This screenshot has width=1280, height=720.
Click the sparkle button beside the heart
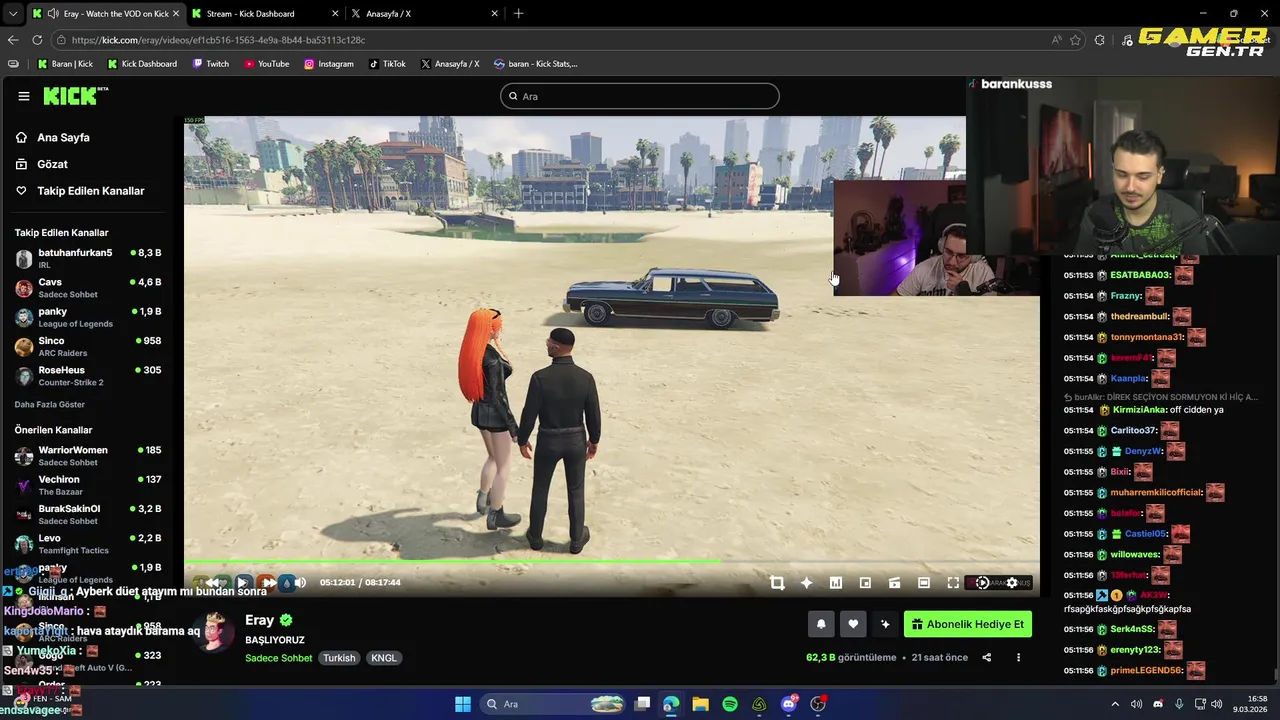(x=885, y=624)
